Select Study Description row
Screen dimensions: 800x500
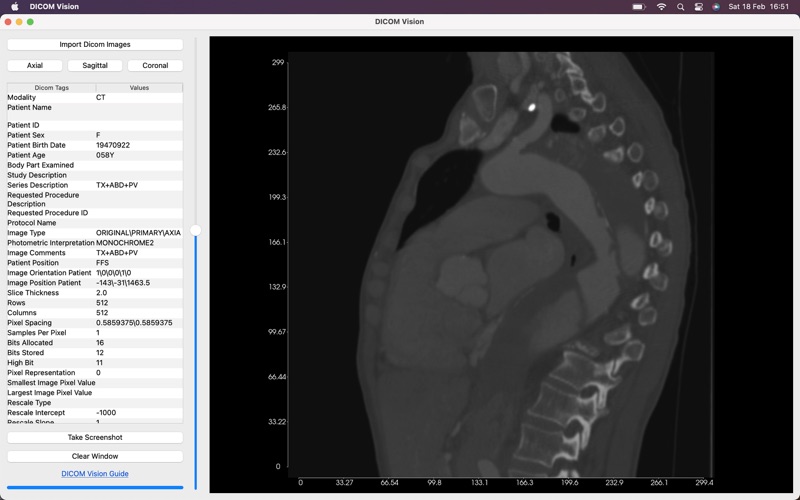click(95, 175)
